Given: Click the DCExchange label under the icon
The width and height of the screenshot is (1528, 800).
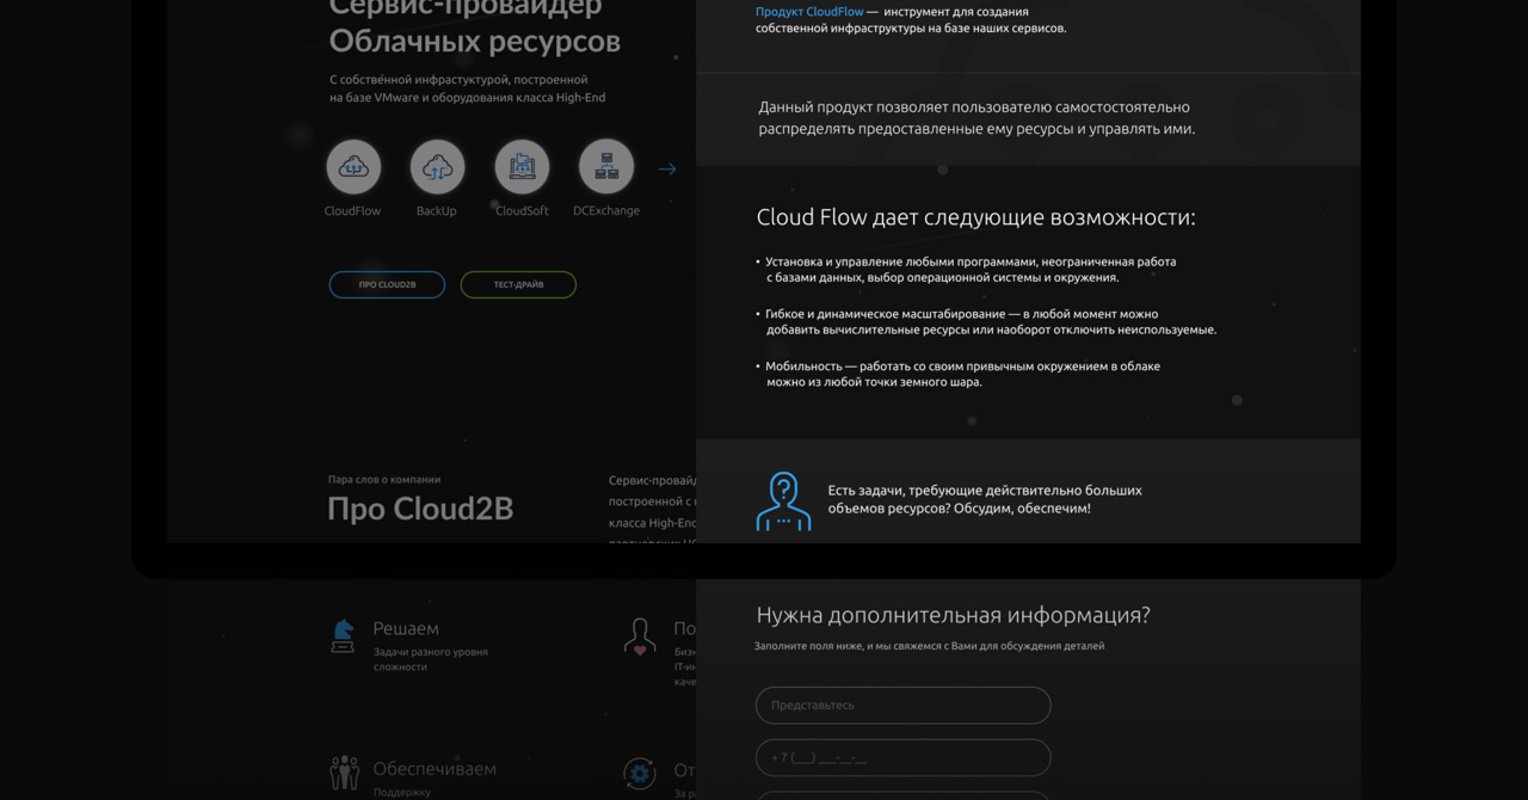Looking at the screenshot, I should click(606, 211).
